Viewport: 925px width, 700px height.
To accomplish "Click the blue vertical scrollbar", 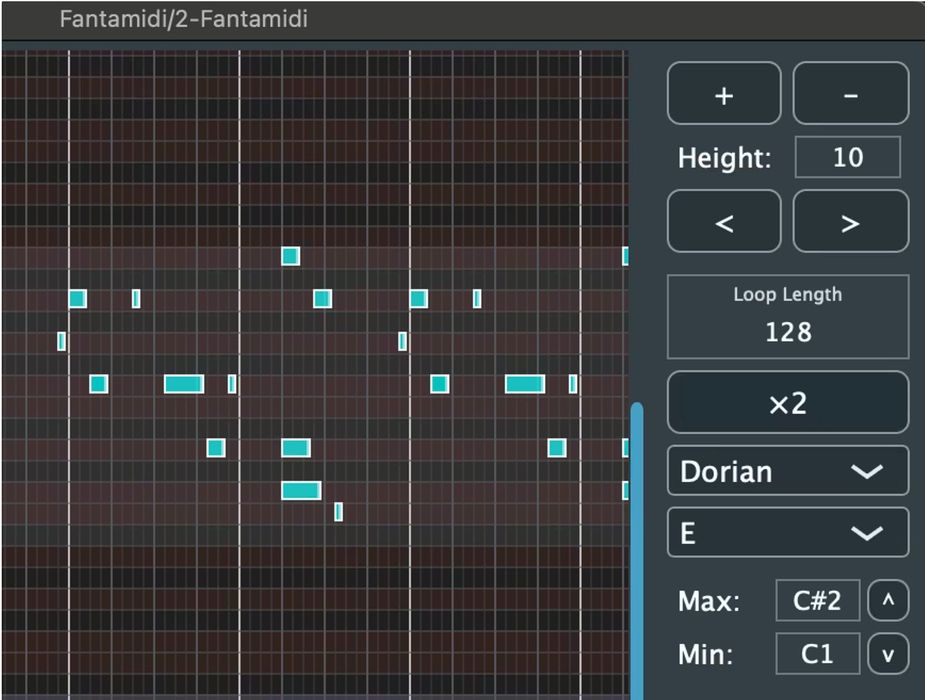I will (x=637, y=550).
